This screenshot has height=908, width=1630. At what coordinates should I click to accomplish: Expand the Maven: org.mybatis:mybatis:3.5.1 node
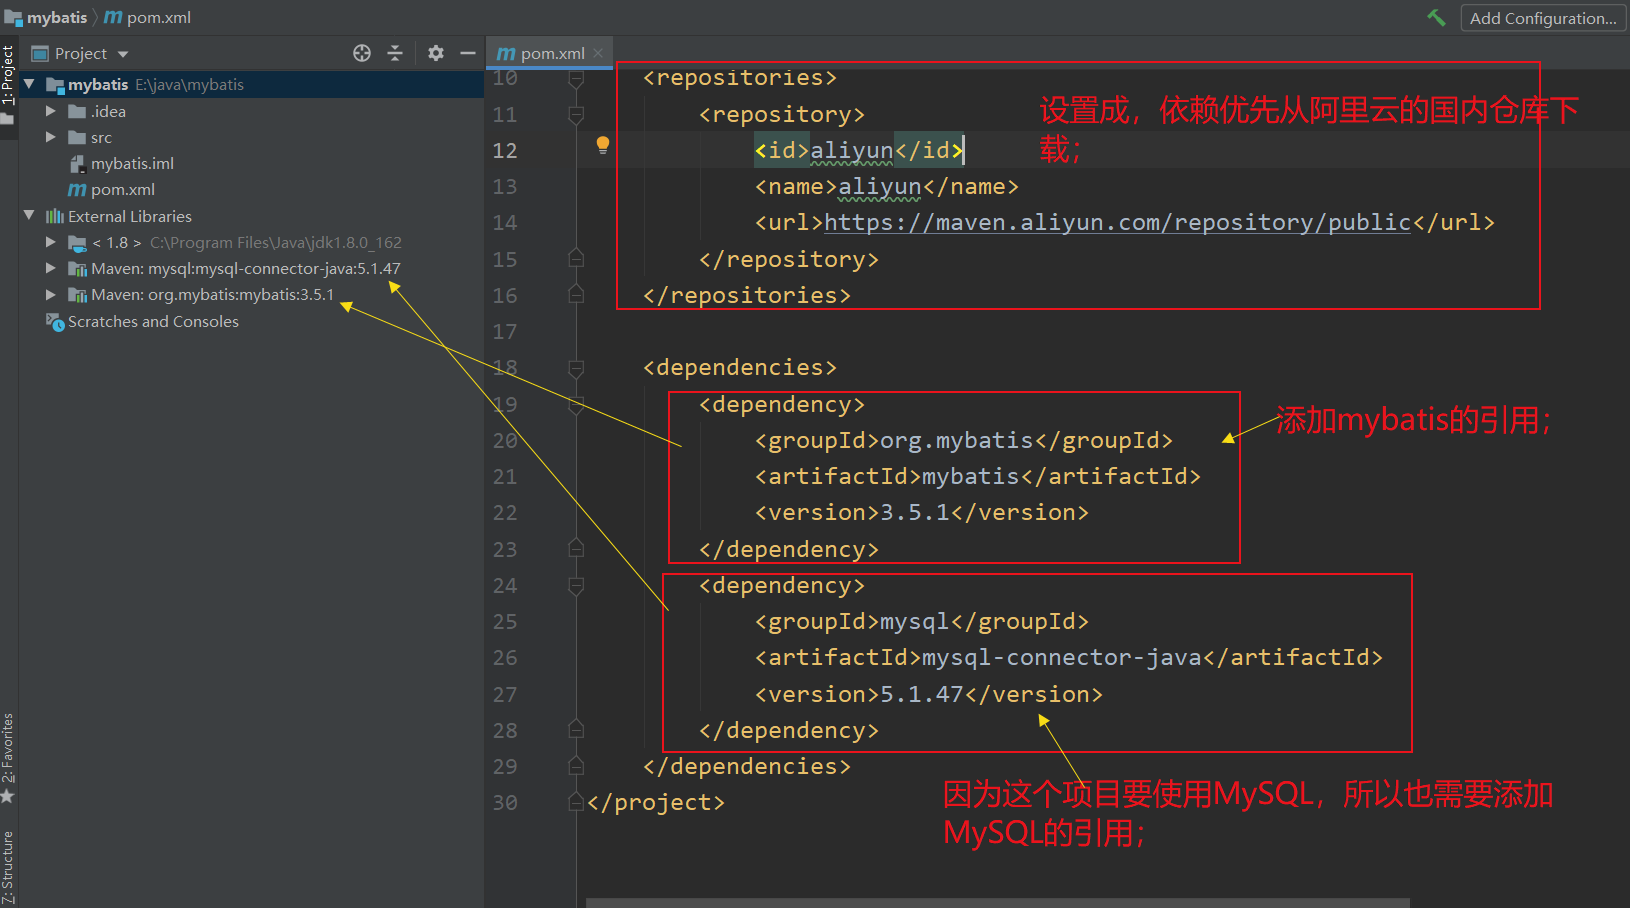51,294
